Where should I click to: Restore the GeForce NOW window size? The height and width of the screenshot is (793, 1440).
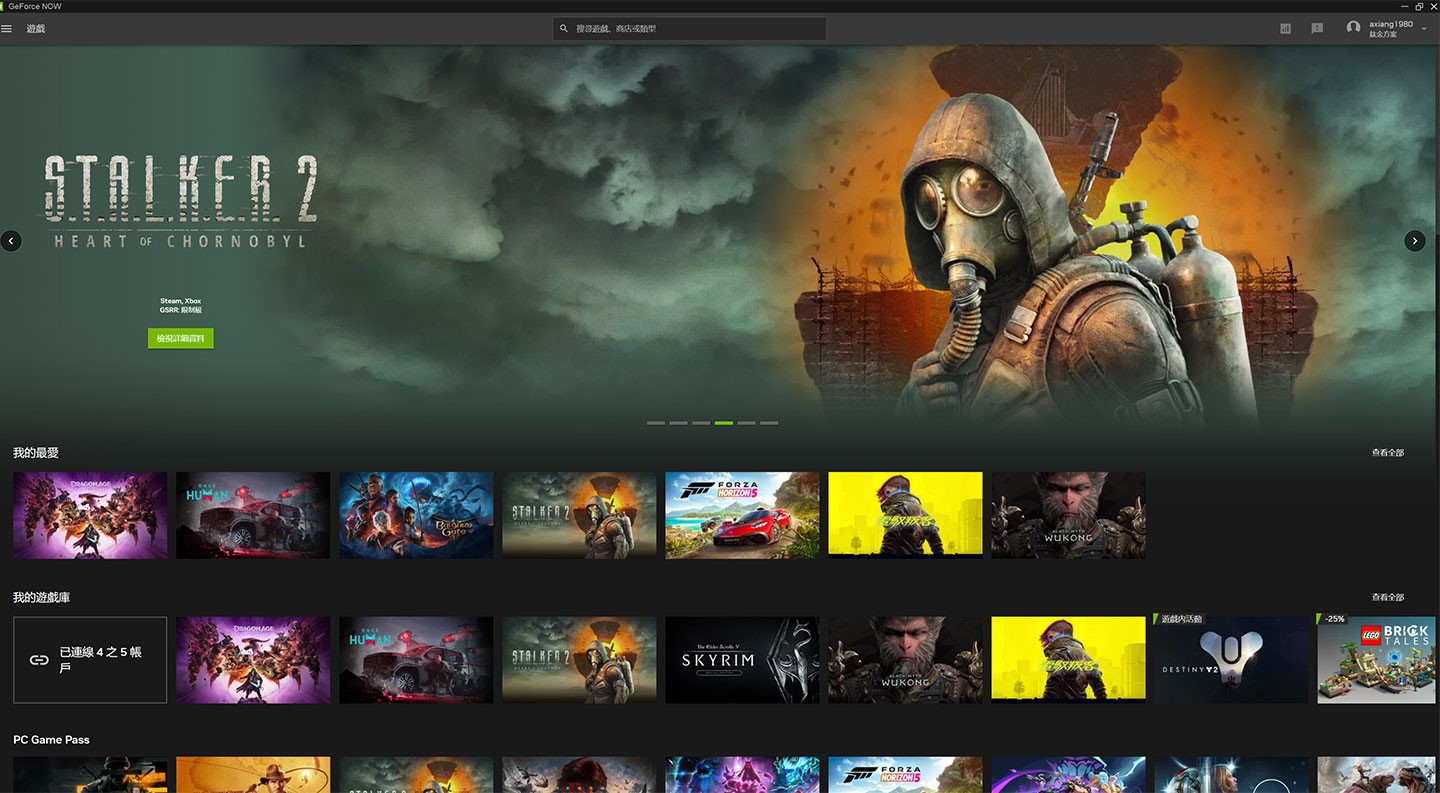pos(1419,6)
